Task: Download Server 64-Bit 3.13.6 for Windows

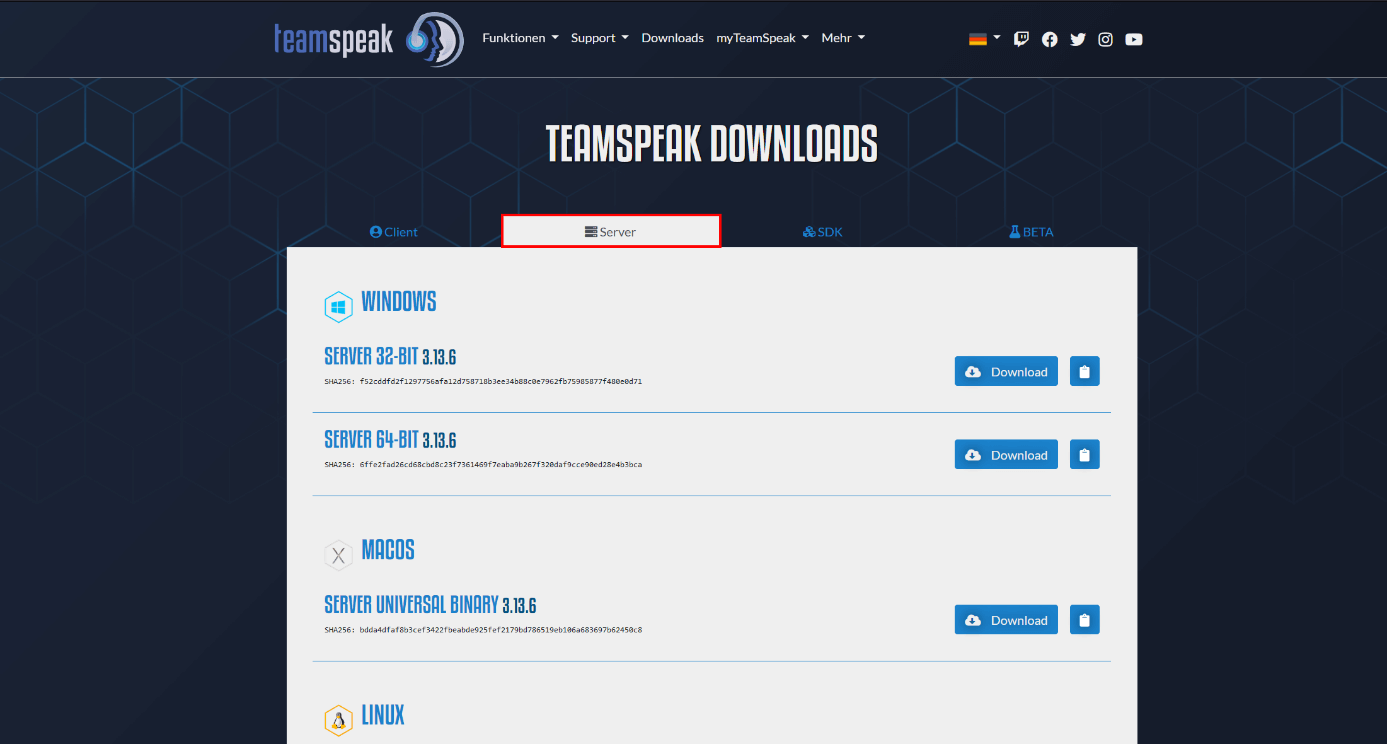Action: point(1006,454)
